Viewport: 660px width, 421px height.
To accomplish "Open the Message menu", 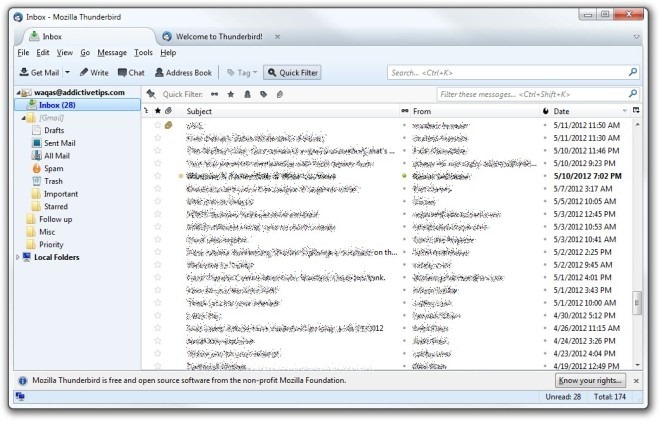I will (x=112, y=53).
